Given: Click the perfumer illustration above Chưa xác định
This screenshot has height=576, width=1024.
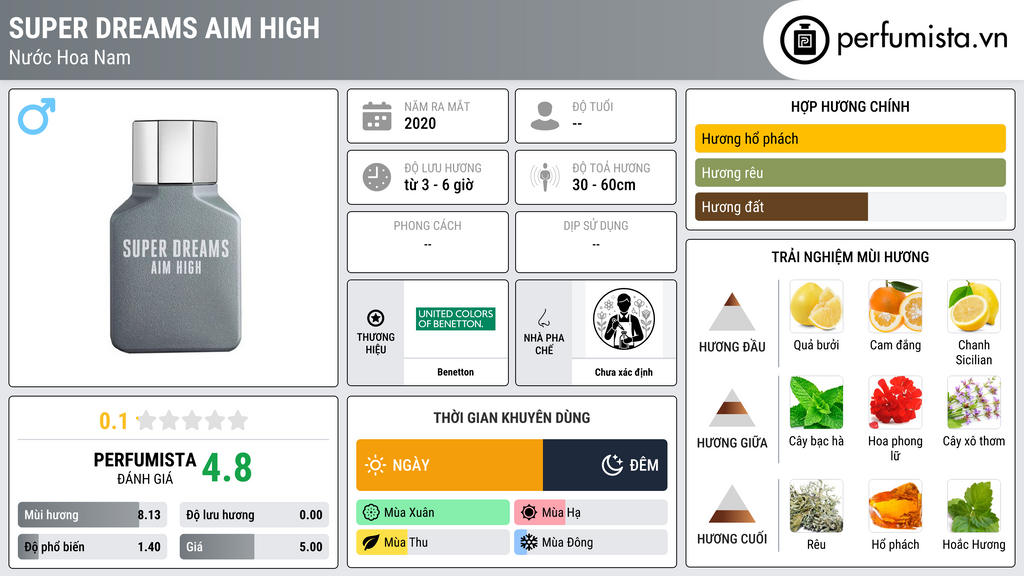Looking at the screenshot, I should click(624, 319).
